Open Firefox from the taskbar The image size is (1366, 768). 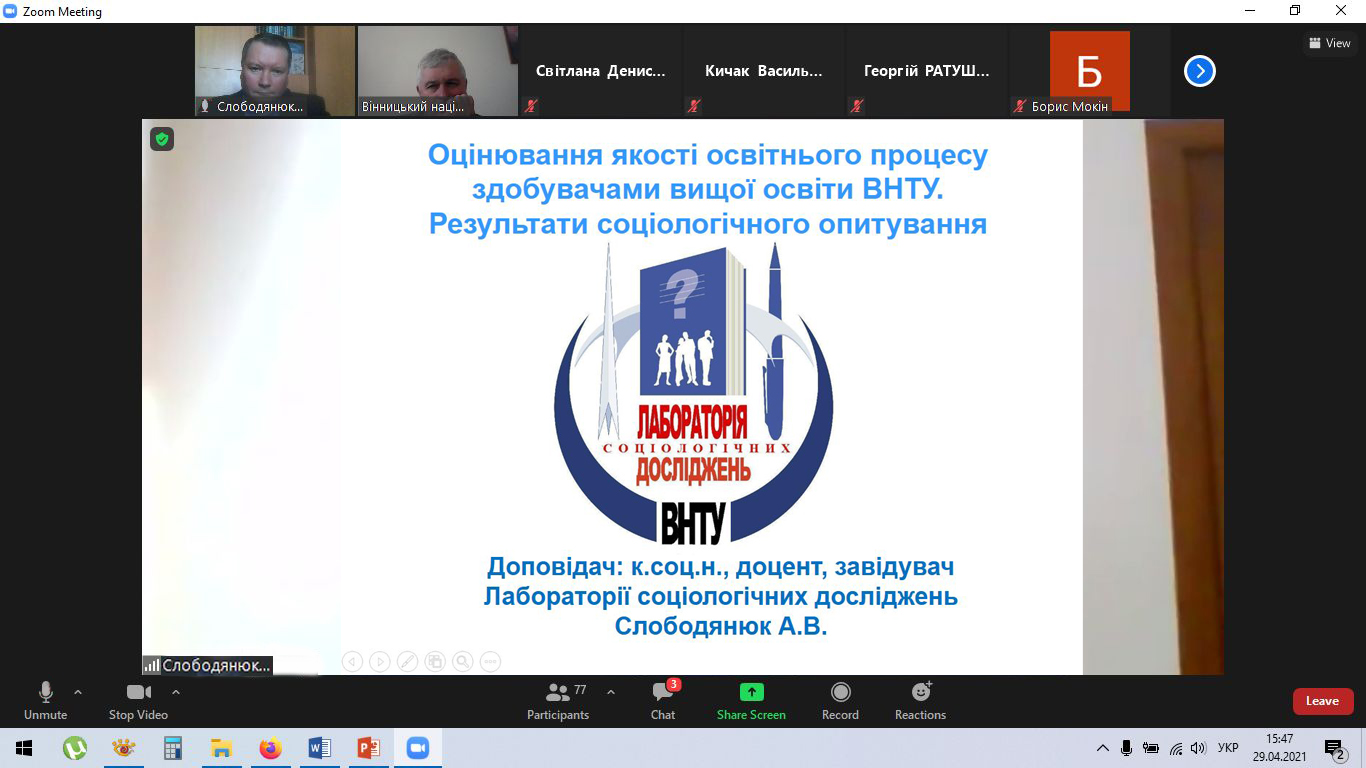click(x=270, y=748)
